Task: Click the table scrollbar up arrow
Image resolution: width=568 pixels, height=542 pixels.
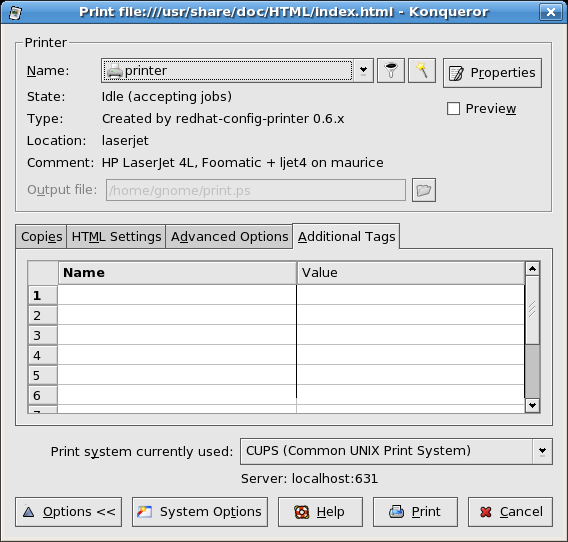Action: pyautogui.click(x=532, y=269)
